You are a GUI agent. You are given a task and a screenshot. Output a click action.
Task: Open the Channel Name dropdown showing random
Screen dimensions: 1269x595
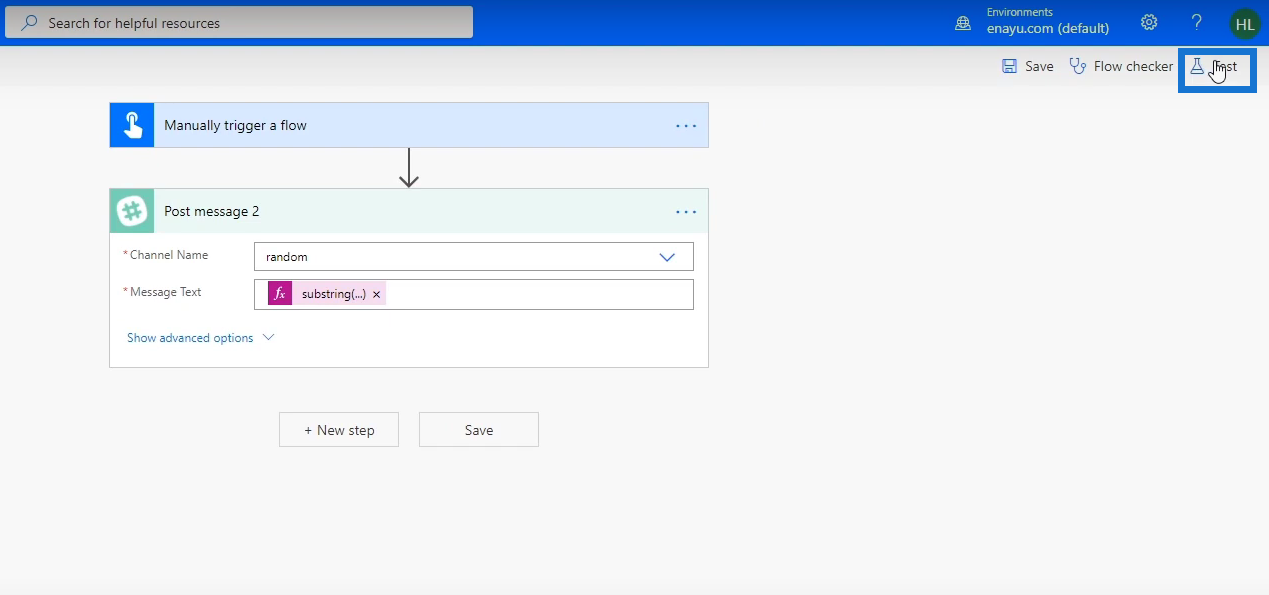473,257
